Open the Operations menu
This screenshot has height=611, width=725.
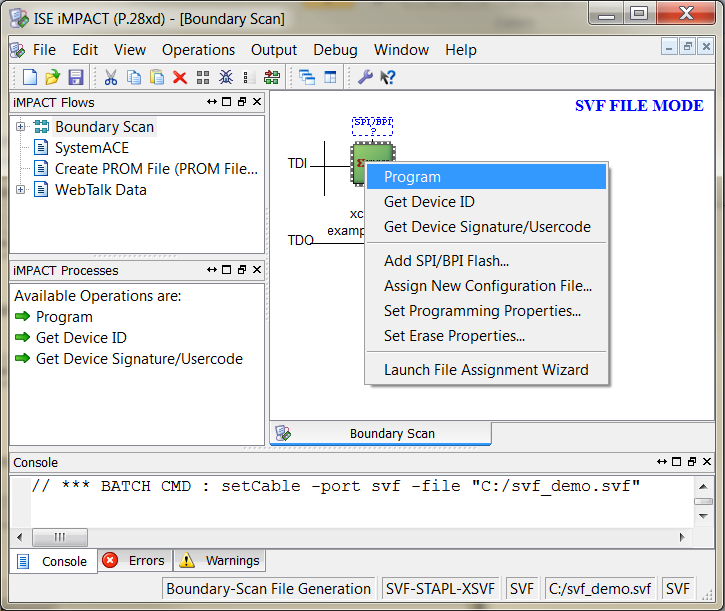(198, 50)
